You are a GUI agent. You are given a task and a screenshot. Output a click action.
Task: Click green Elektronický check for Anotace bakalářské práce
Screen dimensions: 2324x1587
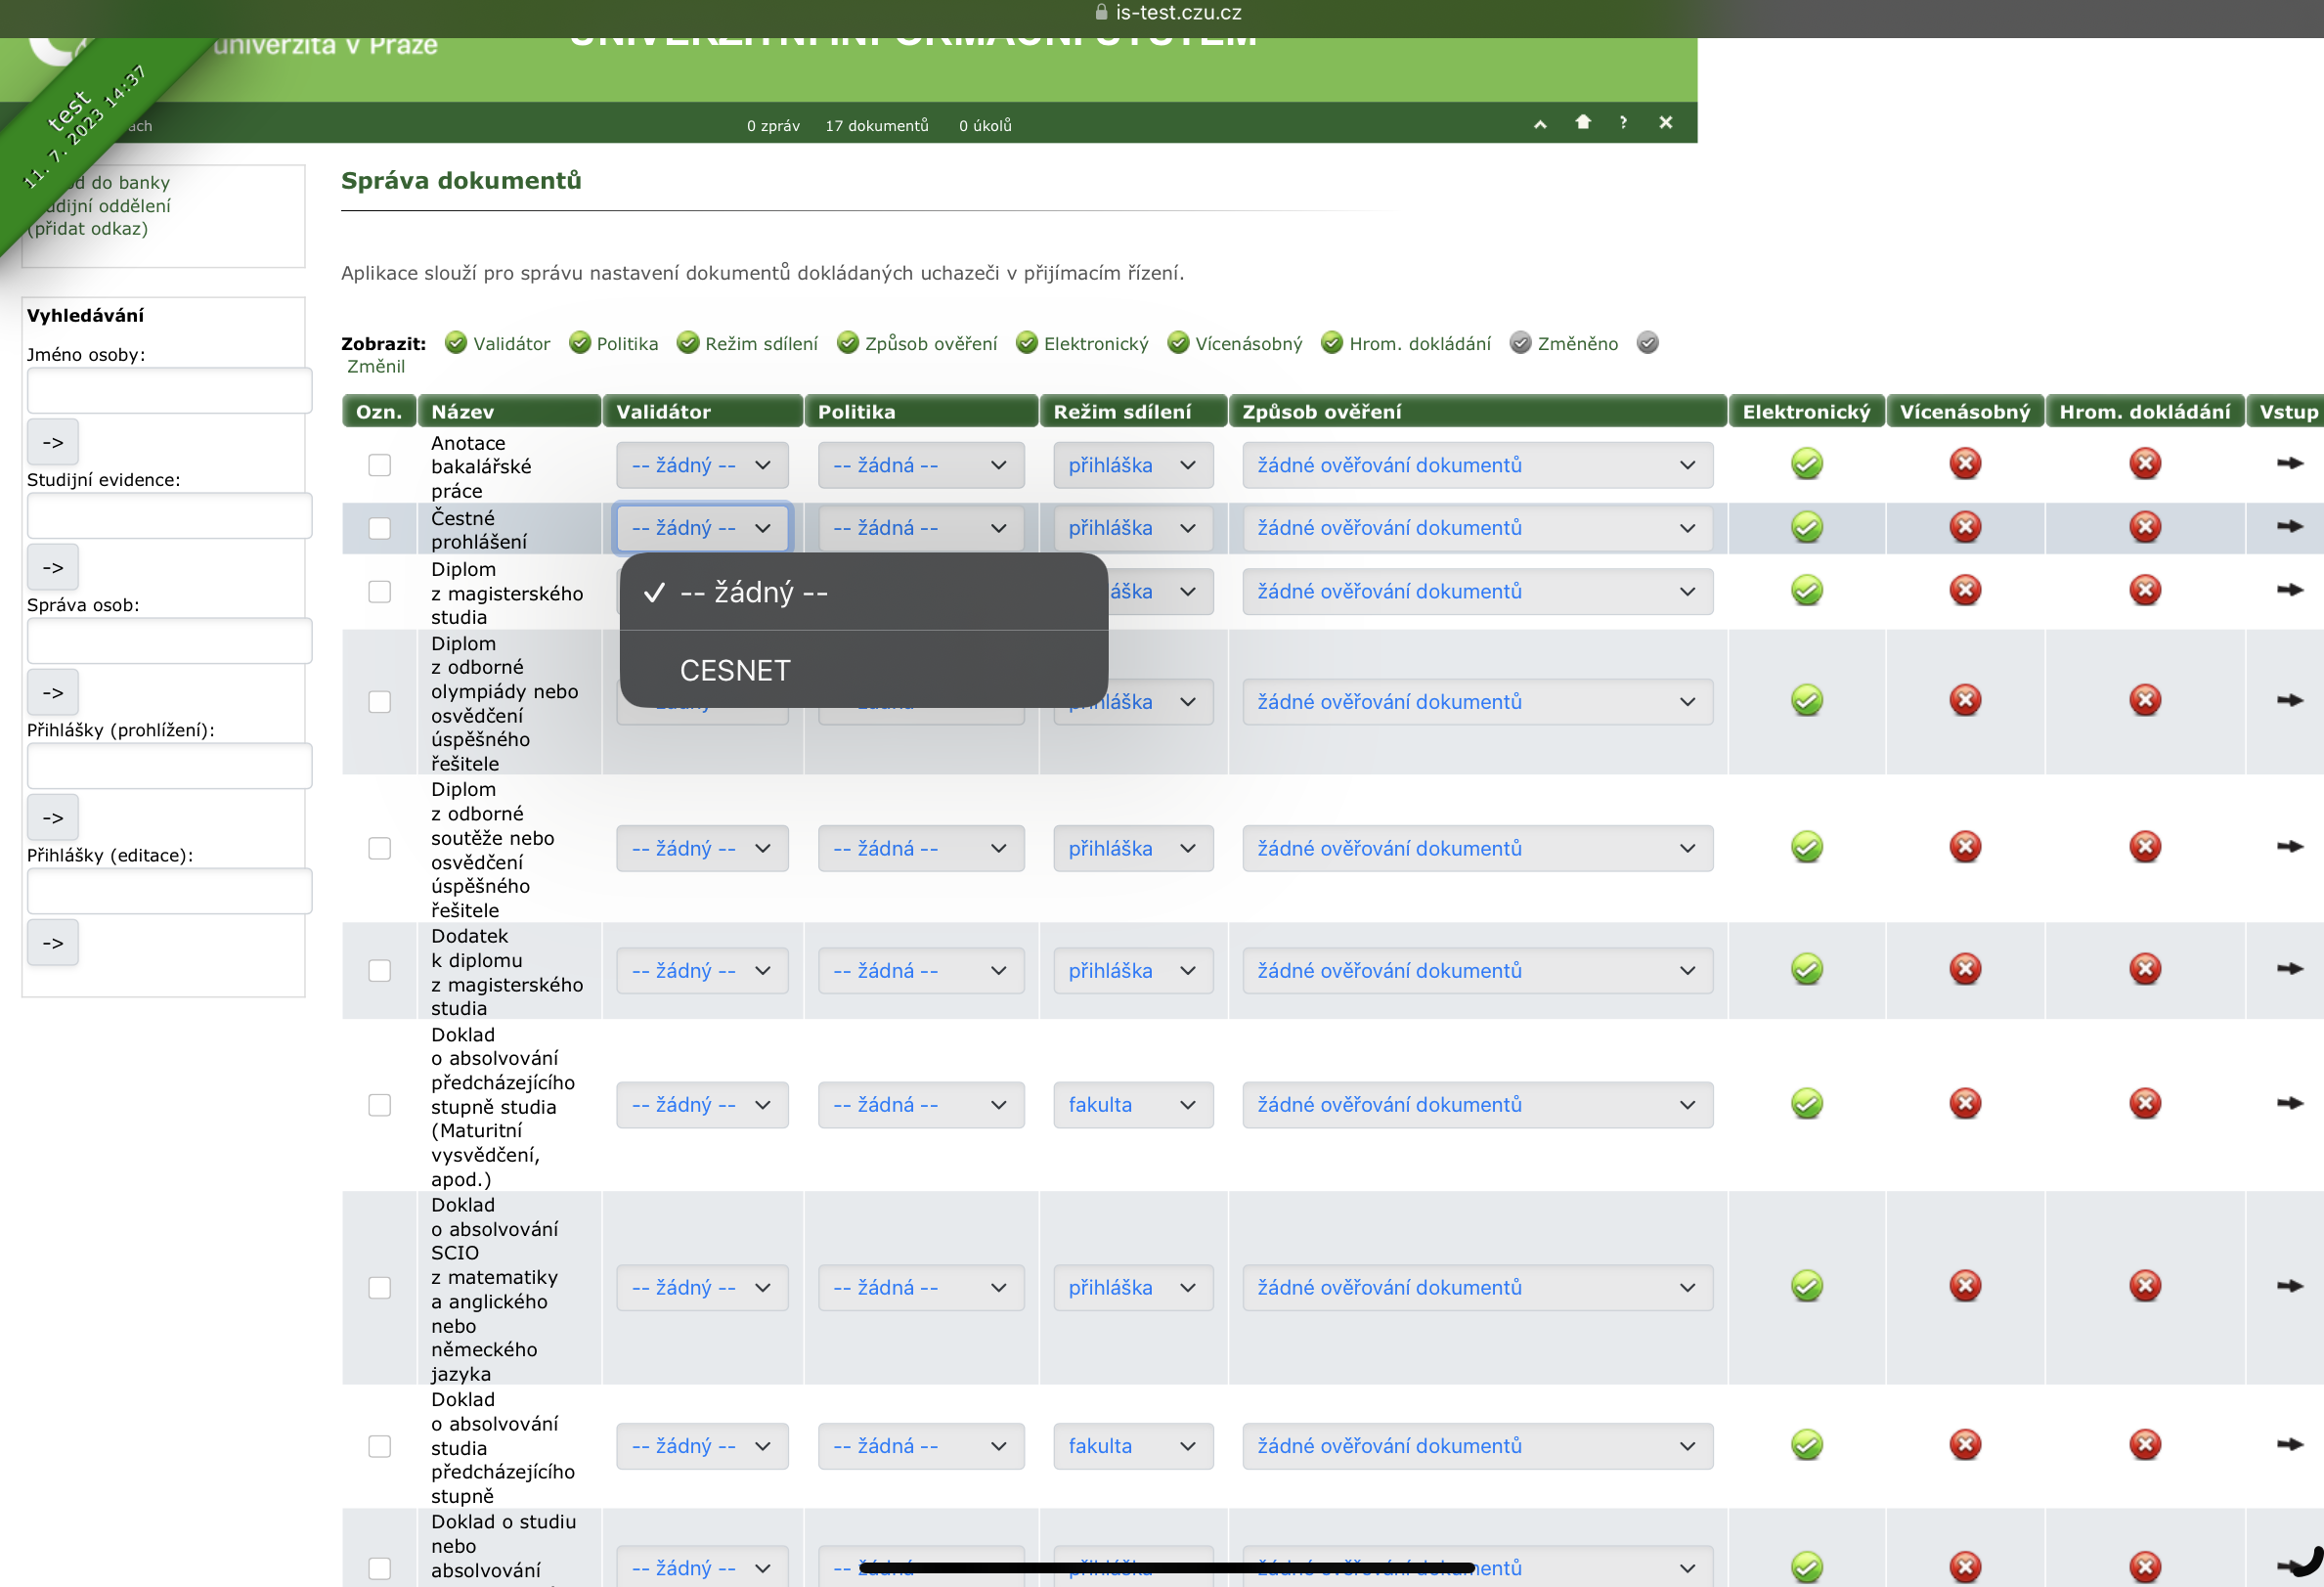[x=1806, y=464]
